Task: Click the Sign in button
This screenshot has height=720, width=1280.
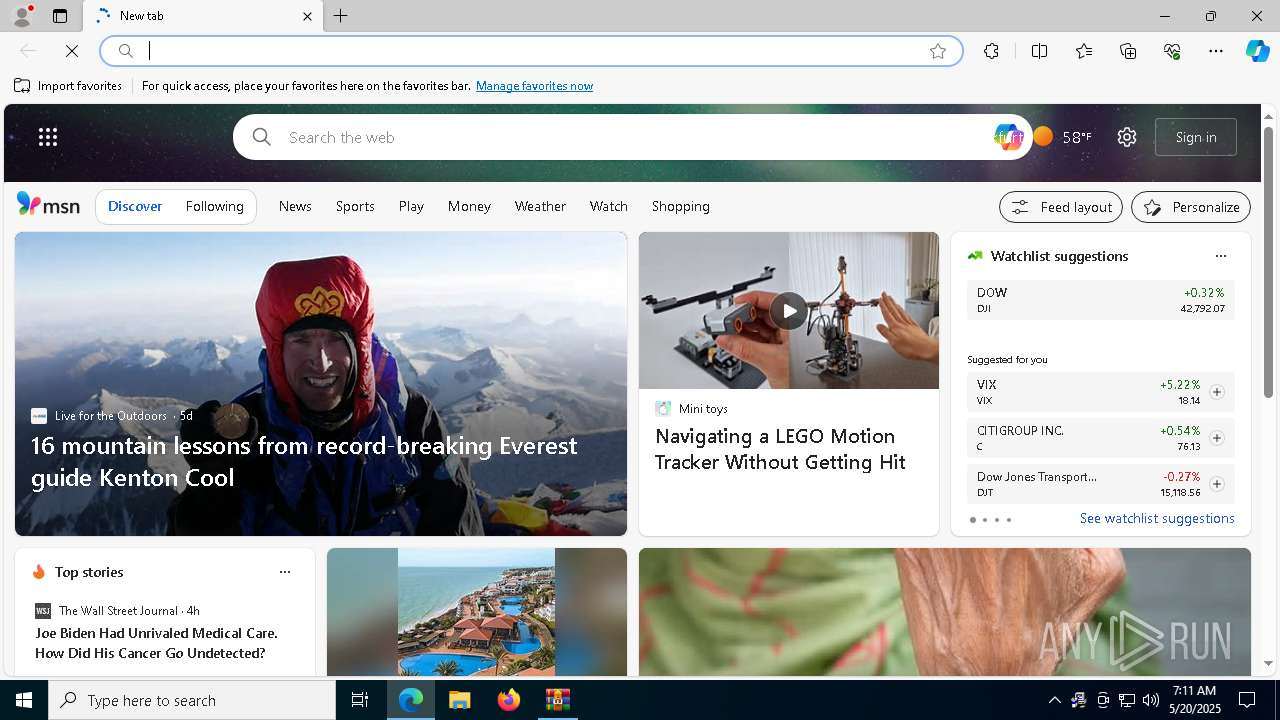Action: pos(1196,137)
